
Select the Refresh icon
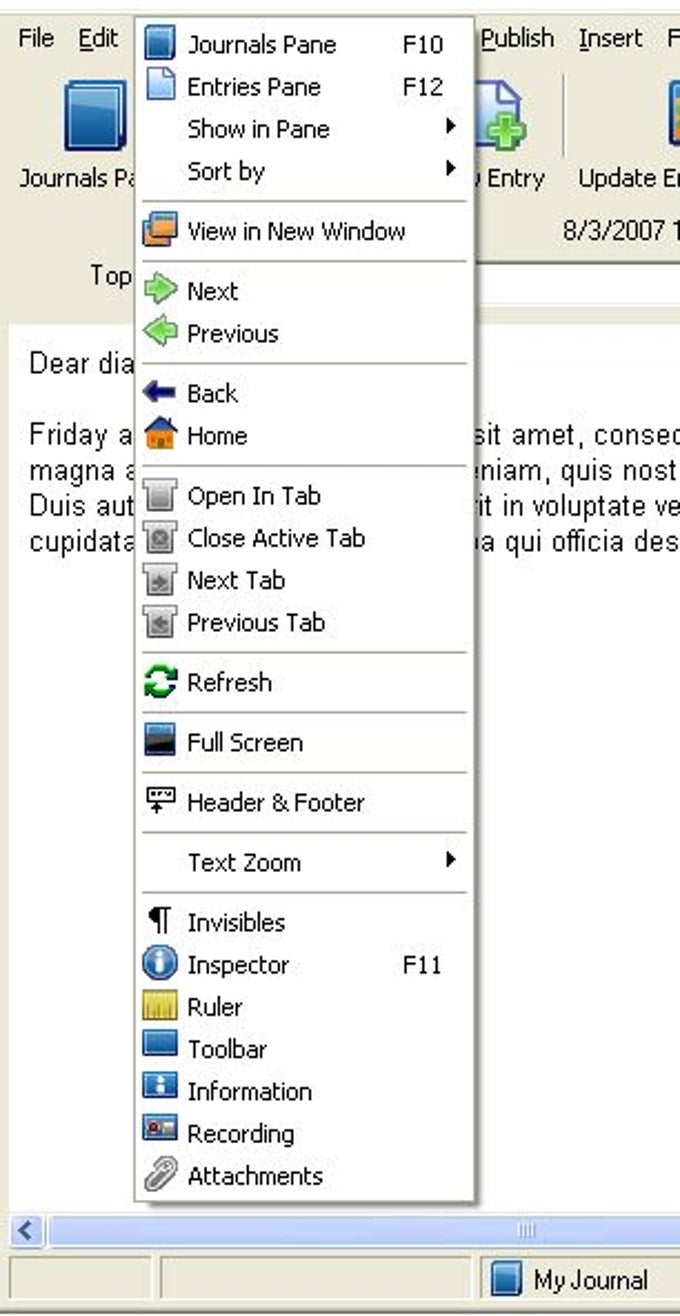(162, 682)
